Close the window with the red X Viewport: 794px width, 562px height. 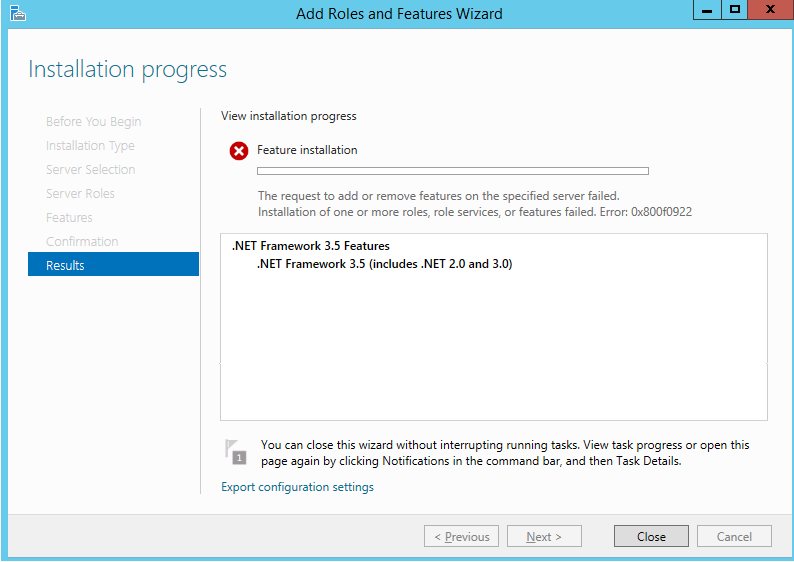point(770,10)
